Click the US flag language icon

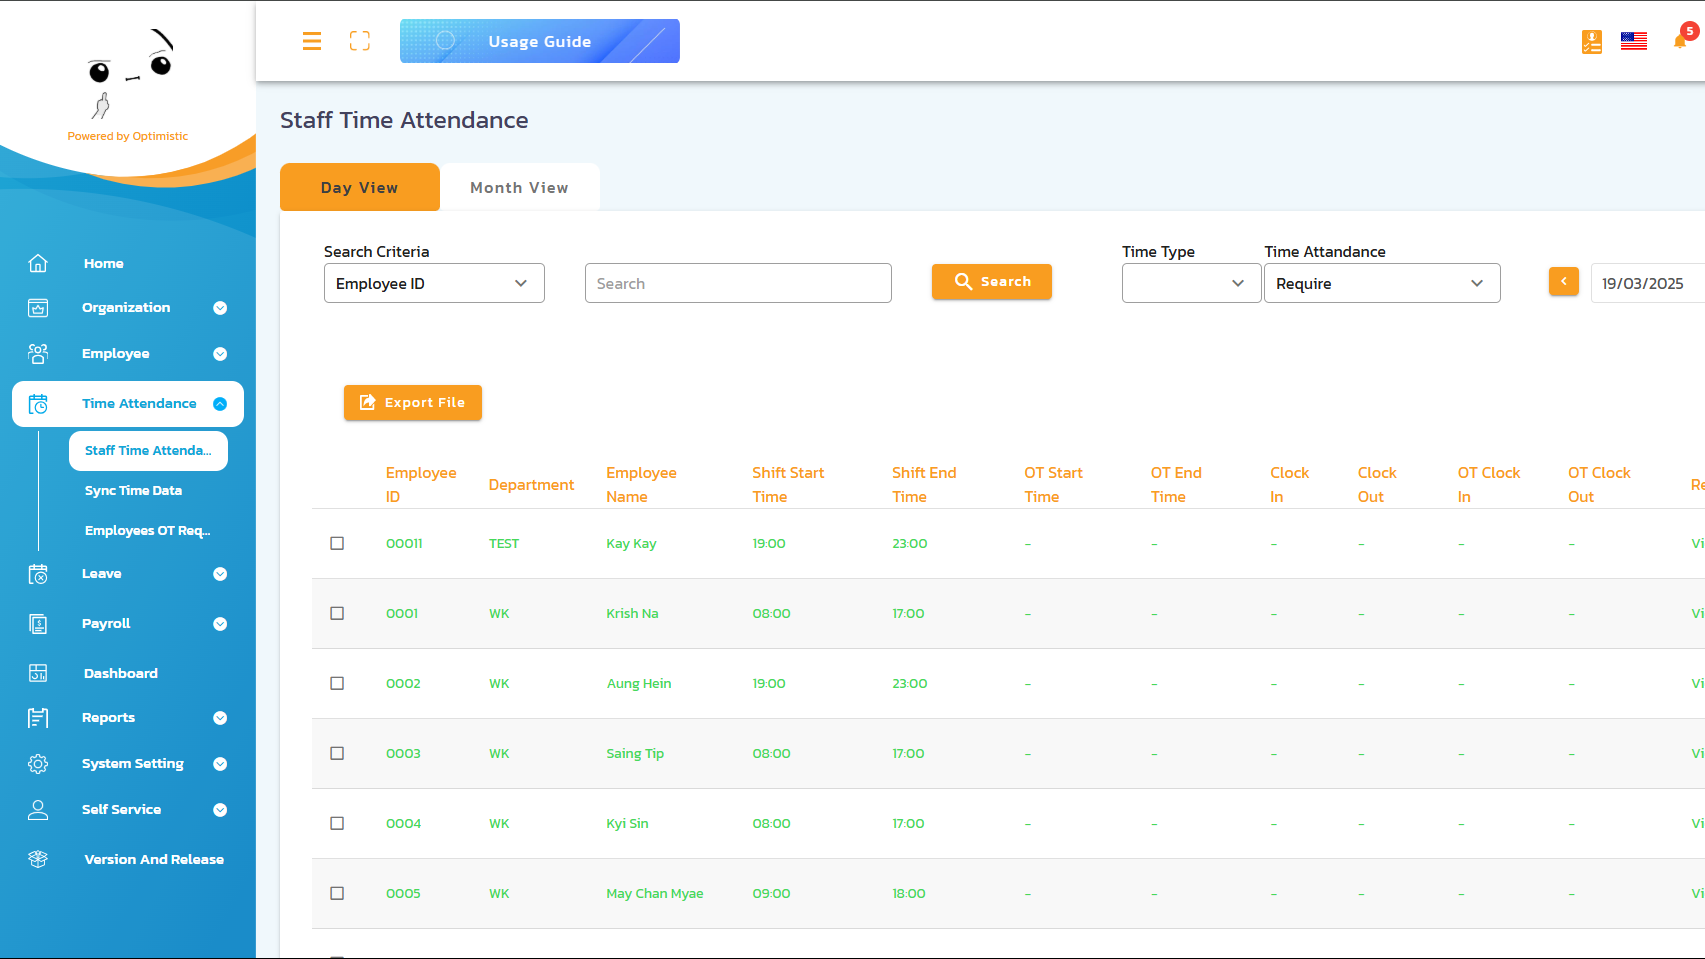1634,41
